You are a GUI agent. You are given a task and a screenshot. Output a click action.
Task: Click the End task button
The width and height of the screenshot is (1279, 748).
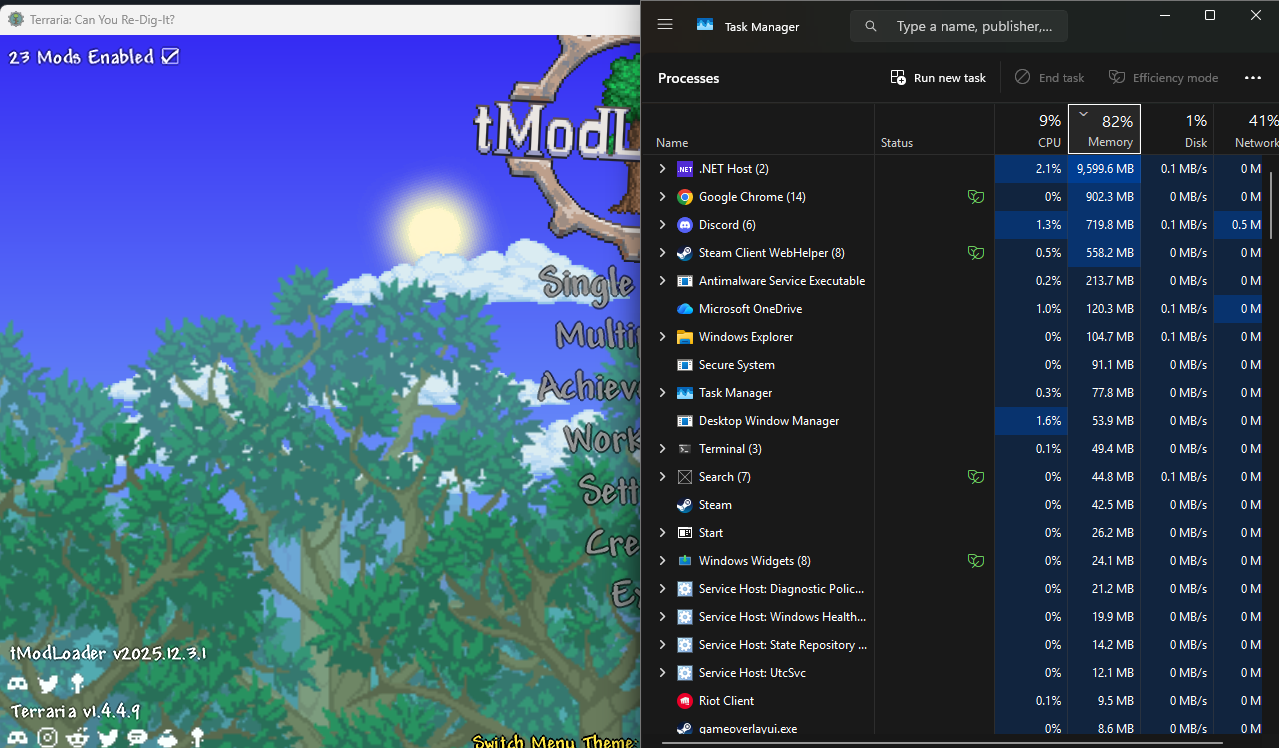click(1049, 78)
